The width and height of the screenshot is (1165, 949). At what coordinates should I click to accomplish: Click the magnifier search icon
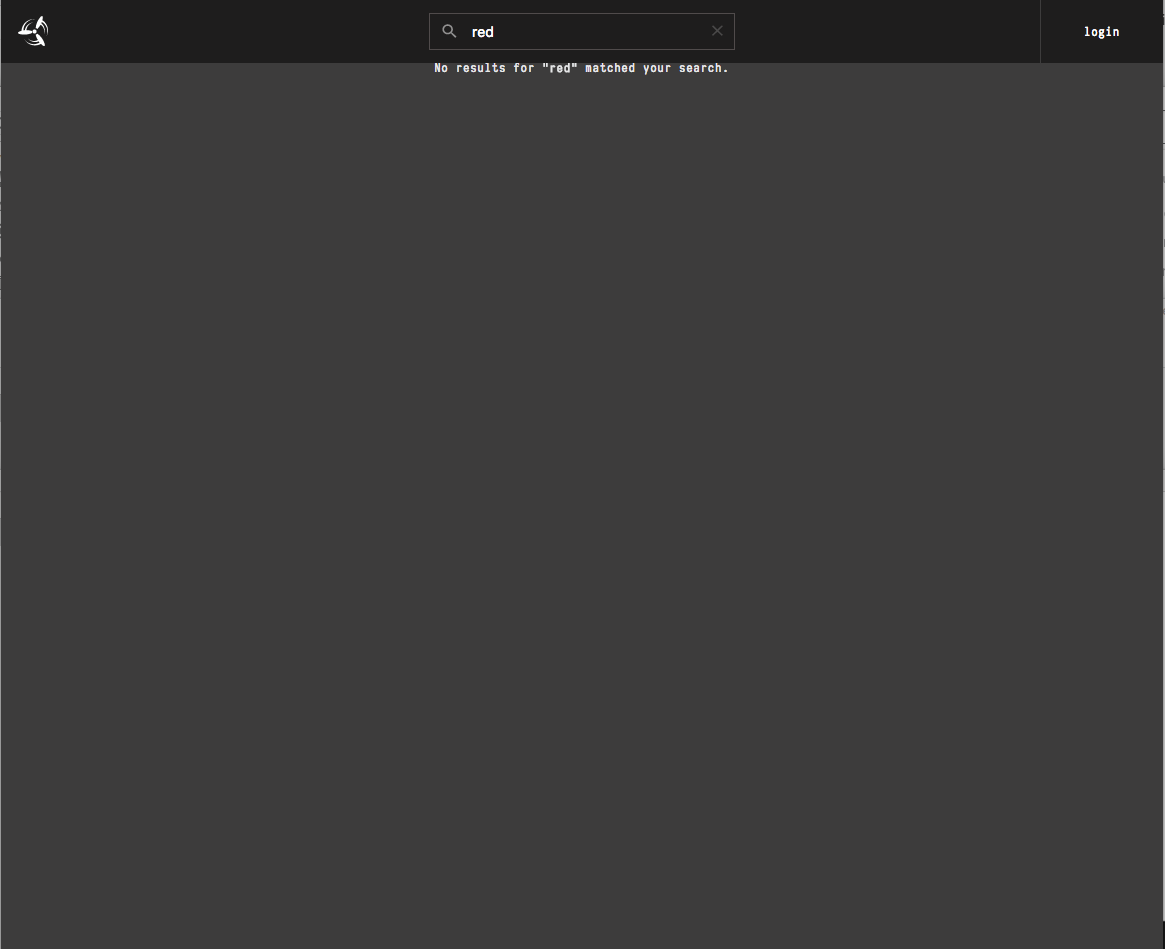pos(449,31)
